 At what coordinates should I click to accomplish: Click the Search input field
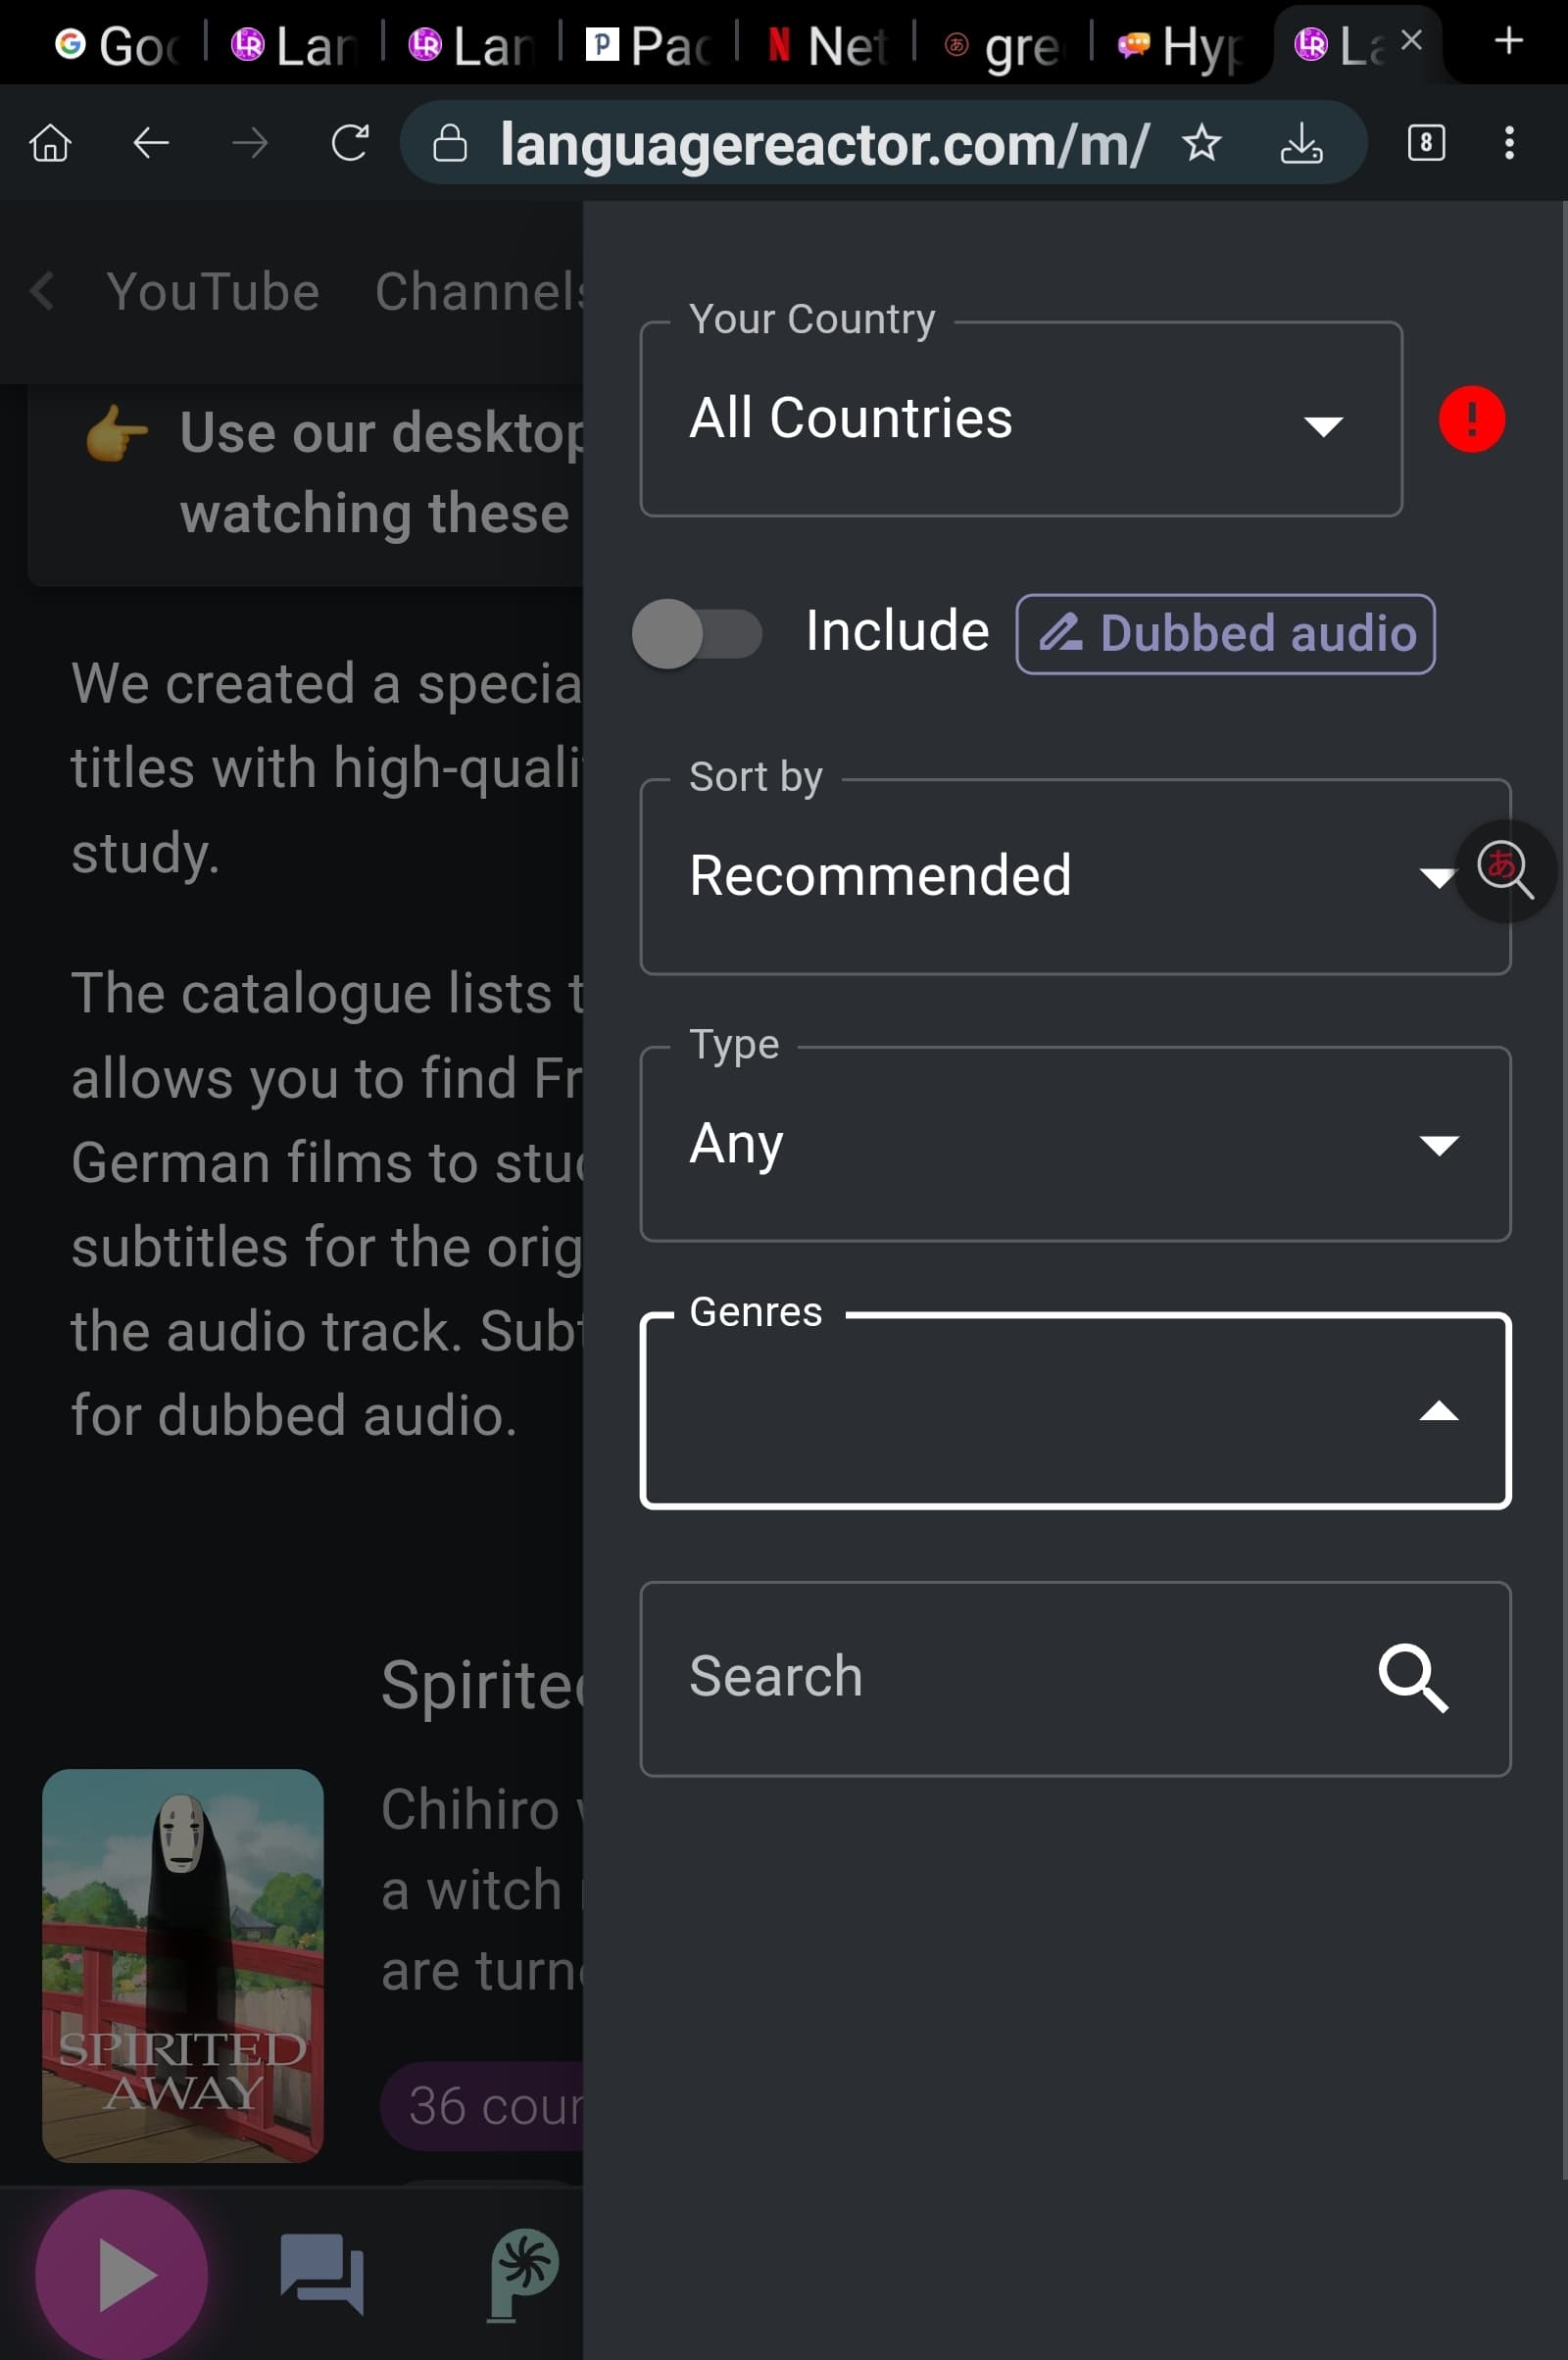tap(1075, 1678)
